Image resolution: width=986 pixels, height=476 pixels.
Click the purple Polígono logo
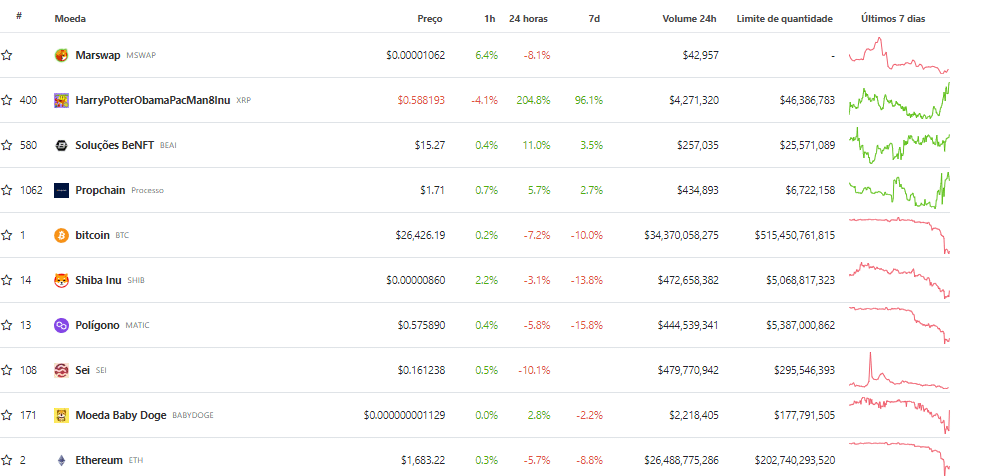(61, 325)
